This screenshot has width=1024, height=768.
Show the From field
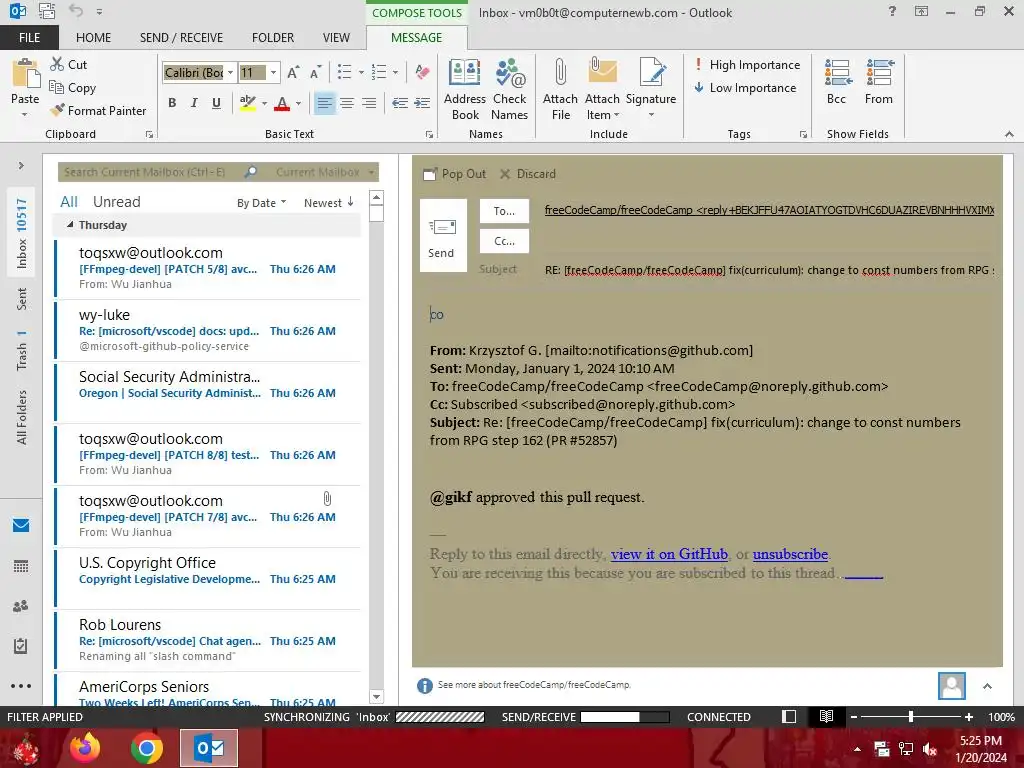click(x=879, y=82)
